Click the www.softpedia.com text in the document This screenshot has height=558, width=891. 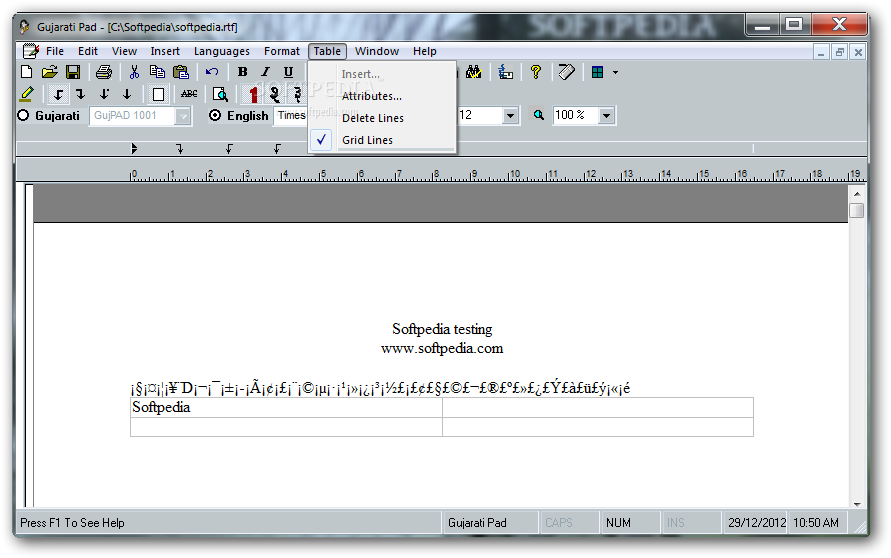[x=442, y=348]
